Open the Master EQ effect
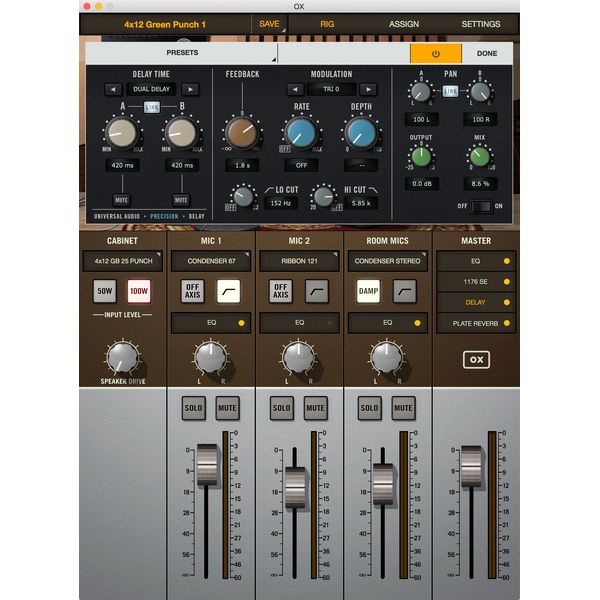Viewport: 600px width, 600px height. click(x=476, y=261)
